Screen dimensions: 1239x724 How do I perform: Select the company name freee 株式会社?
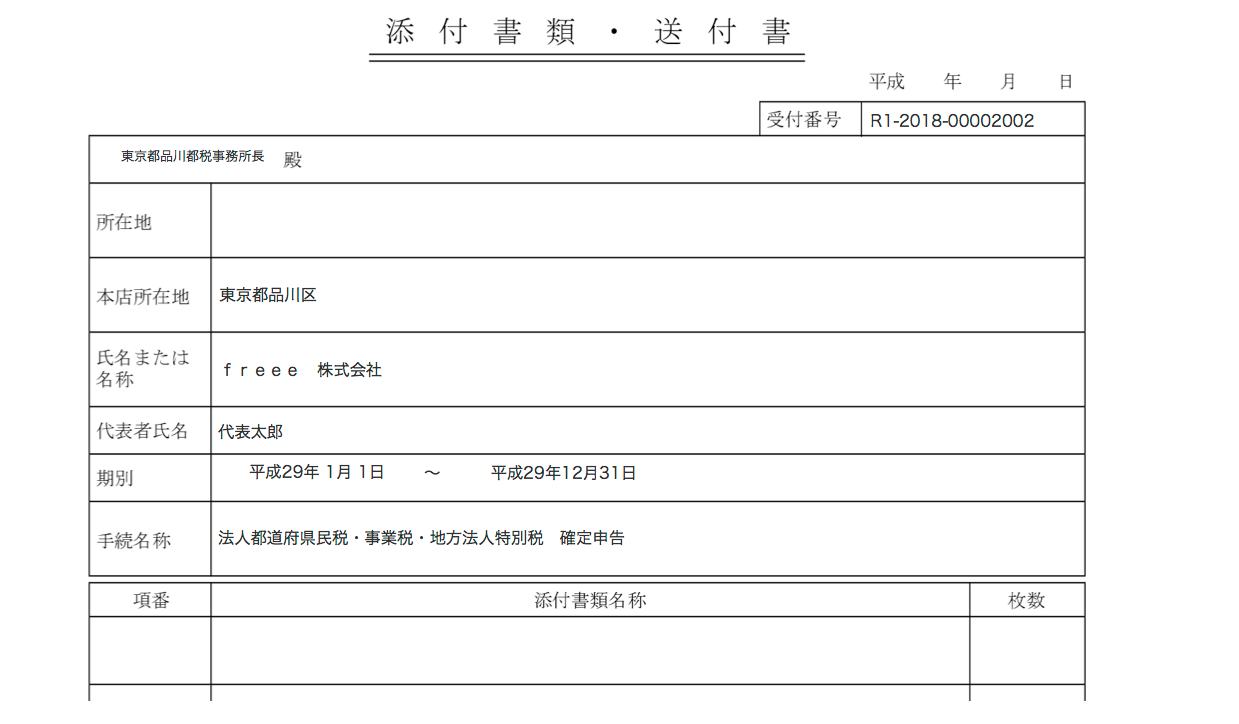[x=302, y=370]
